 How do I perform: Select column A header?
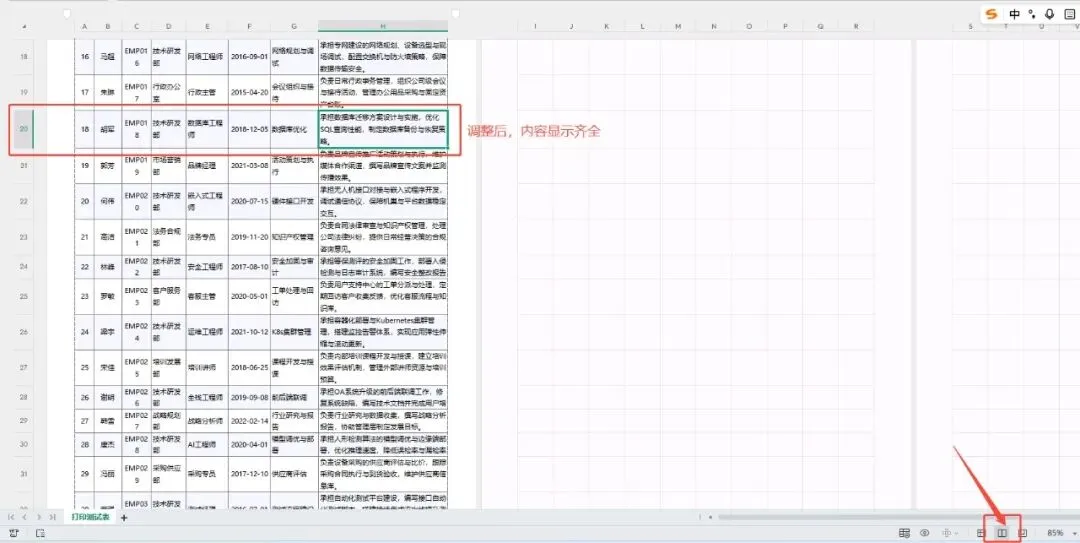point(84,26)
